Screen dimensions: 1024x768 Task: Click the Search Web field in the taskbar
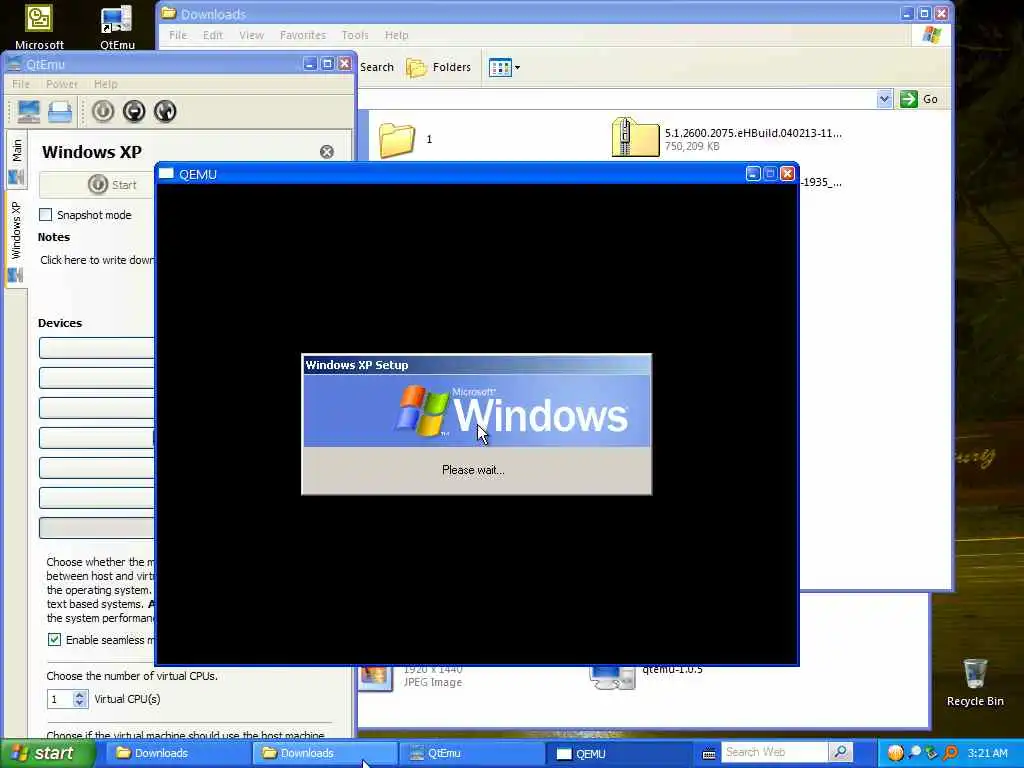(x=774, y=752)
